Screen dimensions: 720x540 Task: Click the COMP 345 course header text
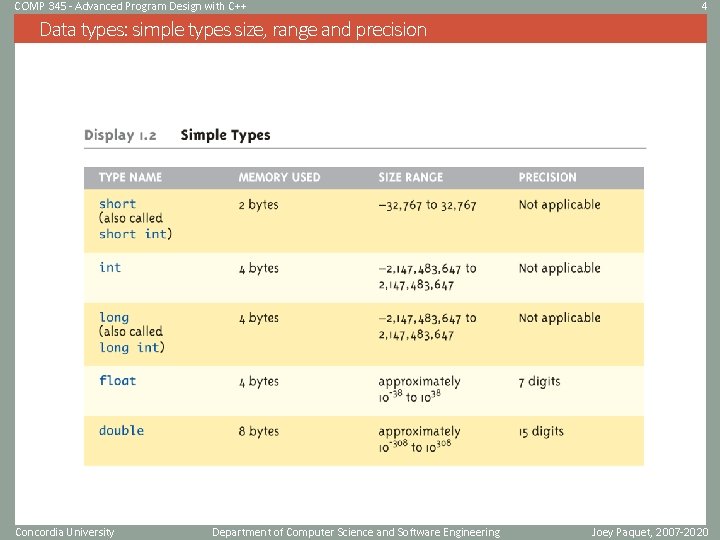[x=130, y=6]
